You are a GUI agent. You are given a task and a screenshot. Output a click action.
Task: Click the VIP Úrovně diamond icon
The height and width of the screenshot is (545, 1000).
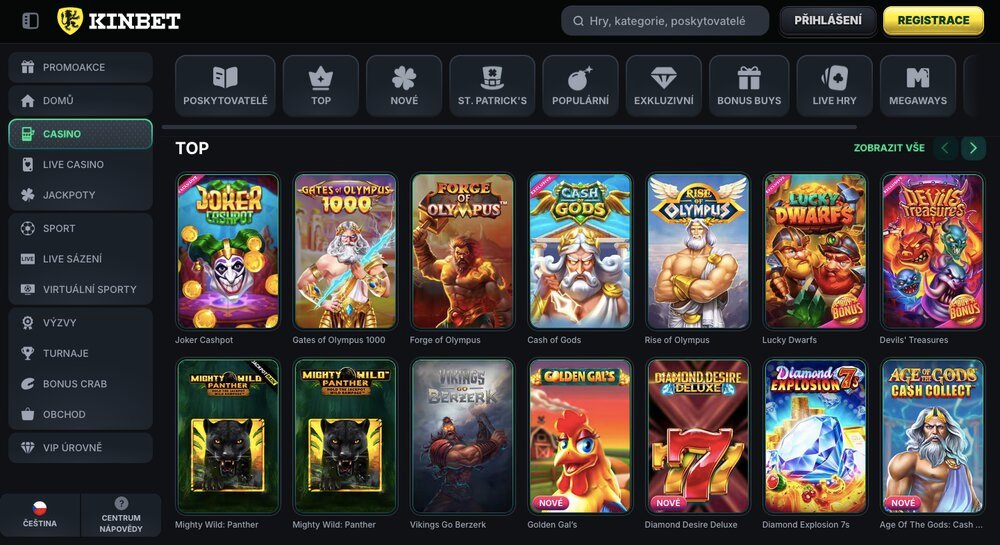(27, 447)
